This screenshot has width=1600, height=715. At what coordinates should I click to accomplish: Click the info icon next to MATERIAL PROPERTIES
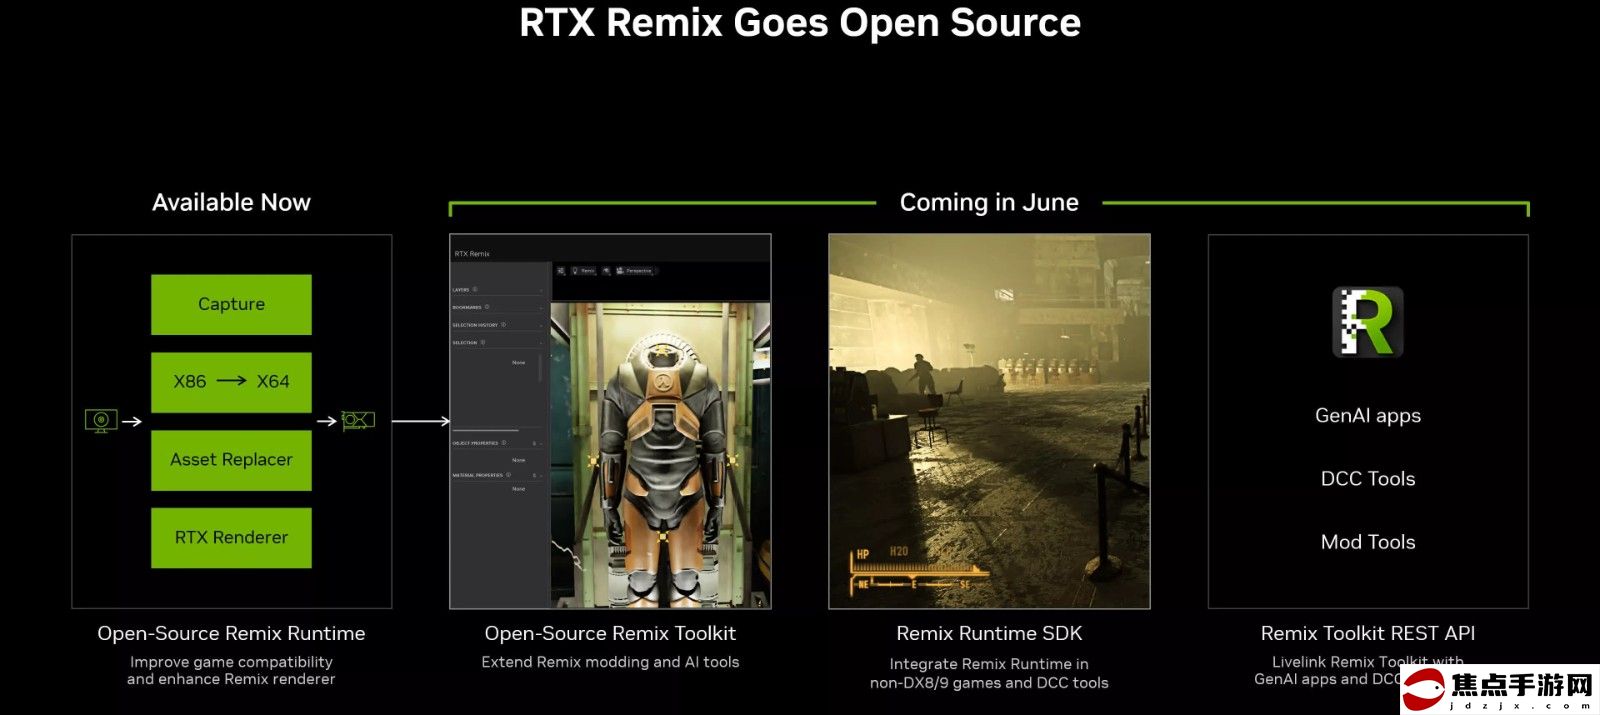[508, 475]
